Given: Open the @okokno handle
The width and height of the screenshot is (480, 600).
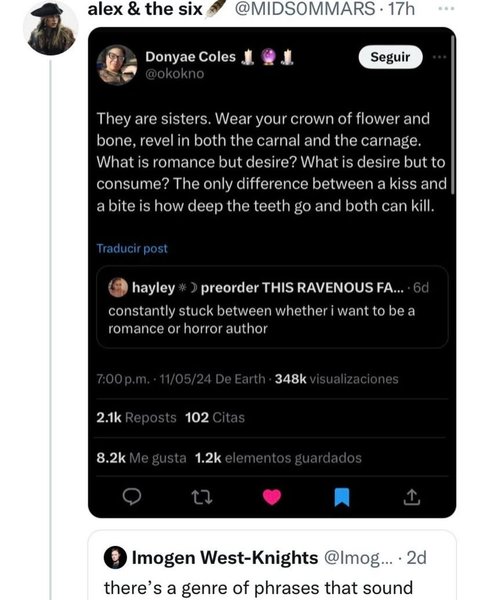Looking at the screenshot, I should [x=175, y=73].
